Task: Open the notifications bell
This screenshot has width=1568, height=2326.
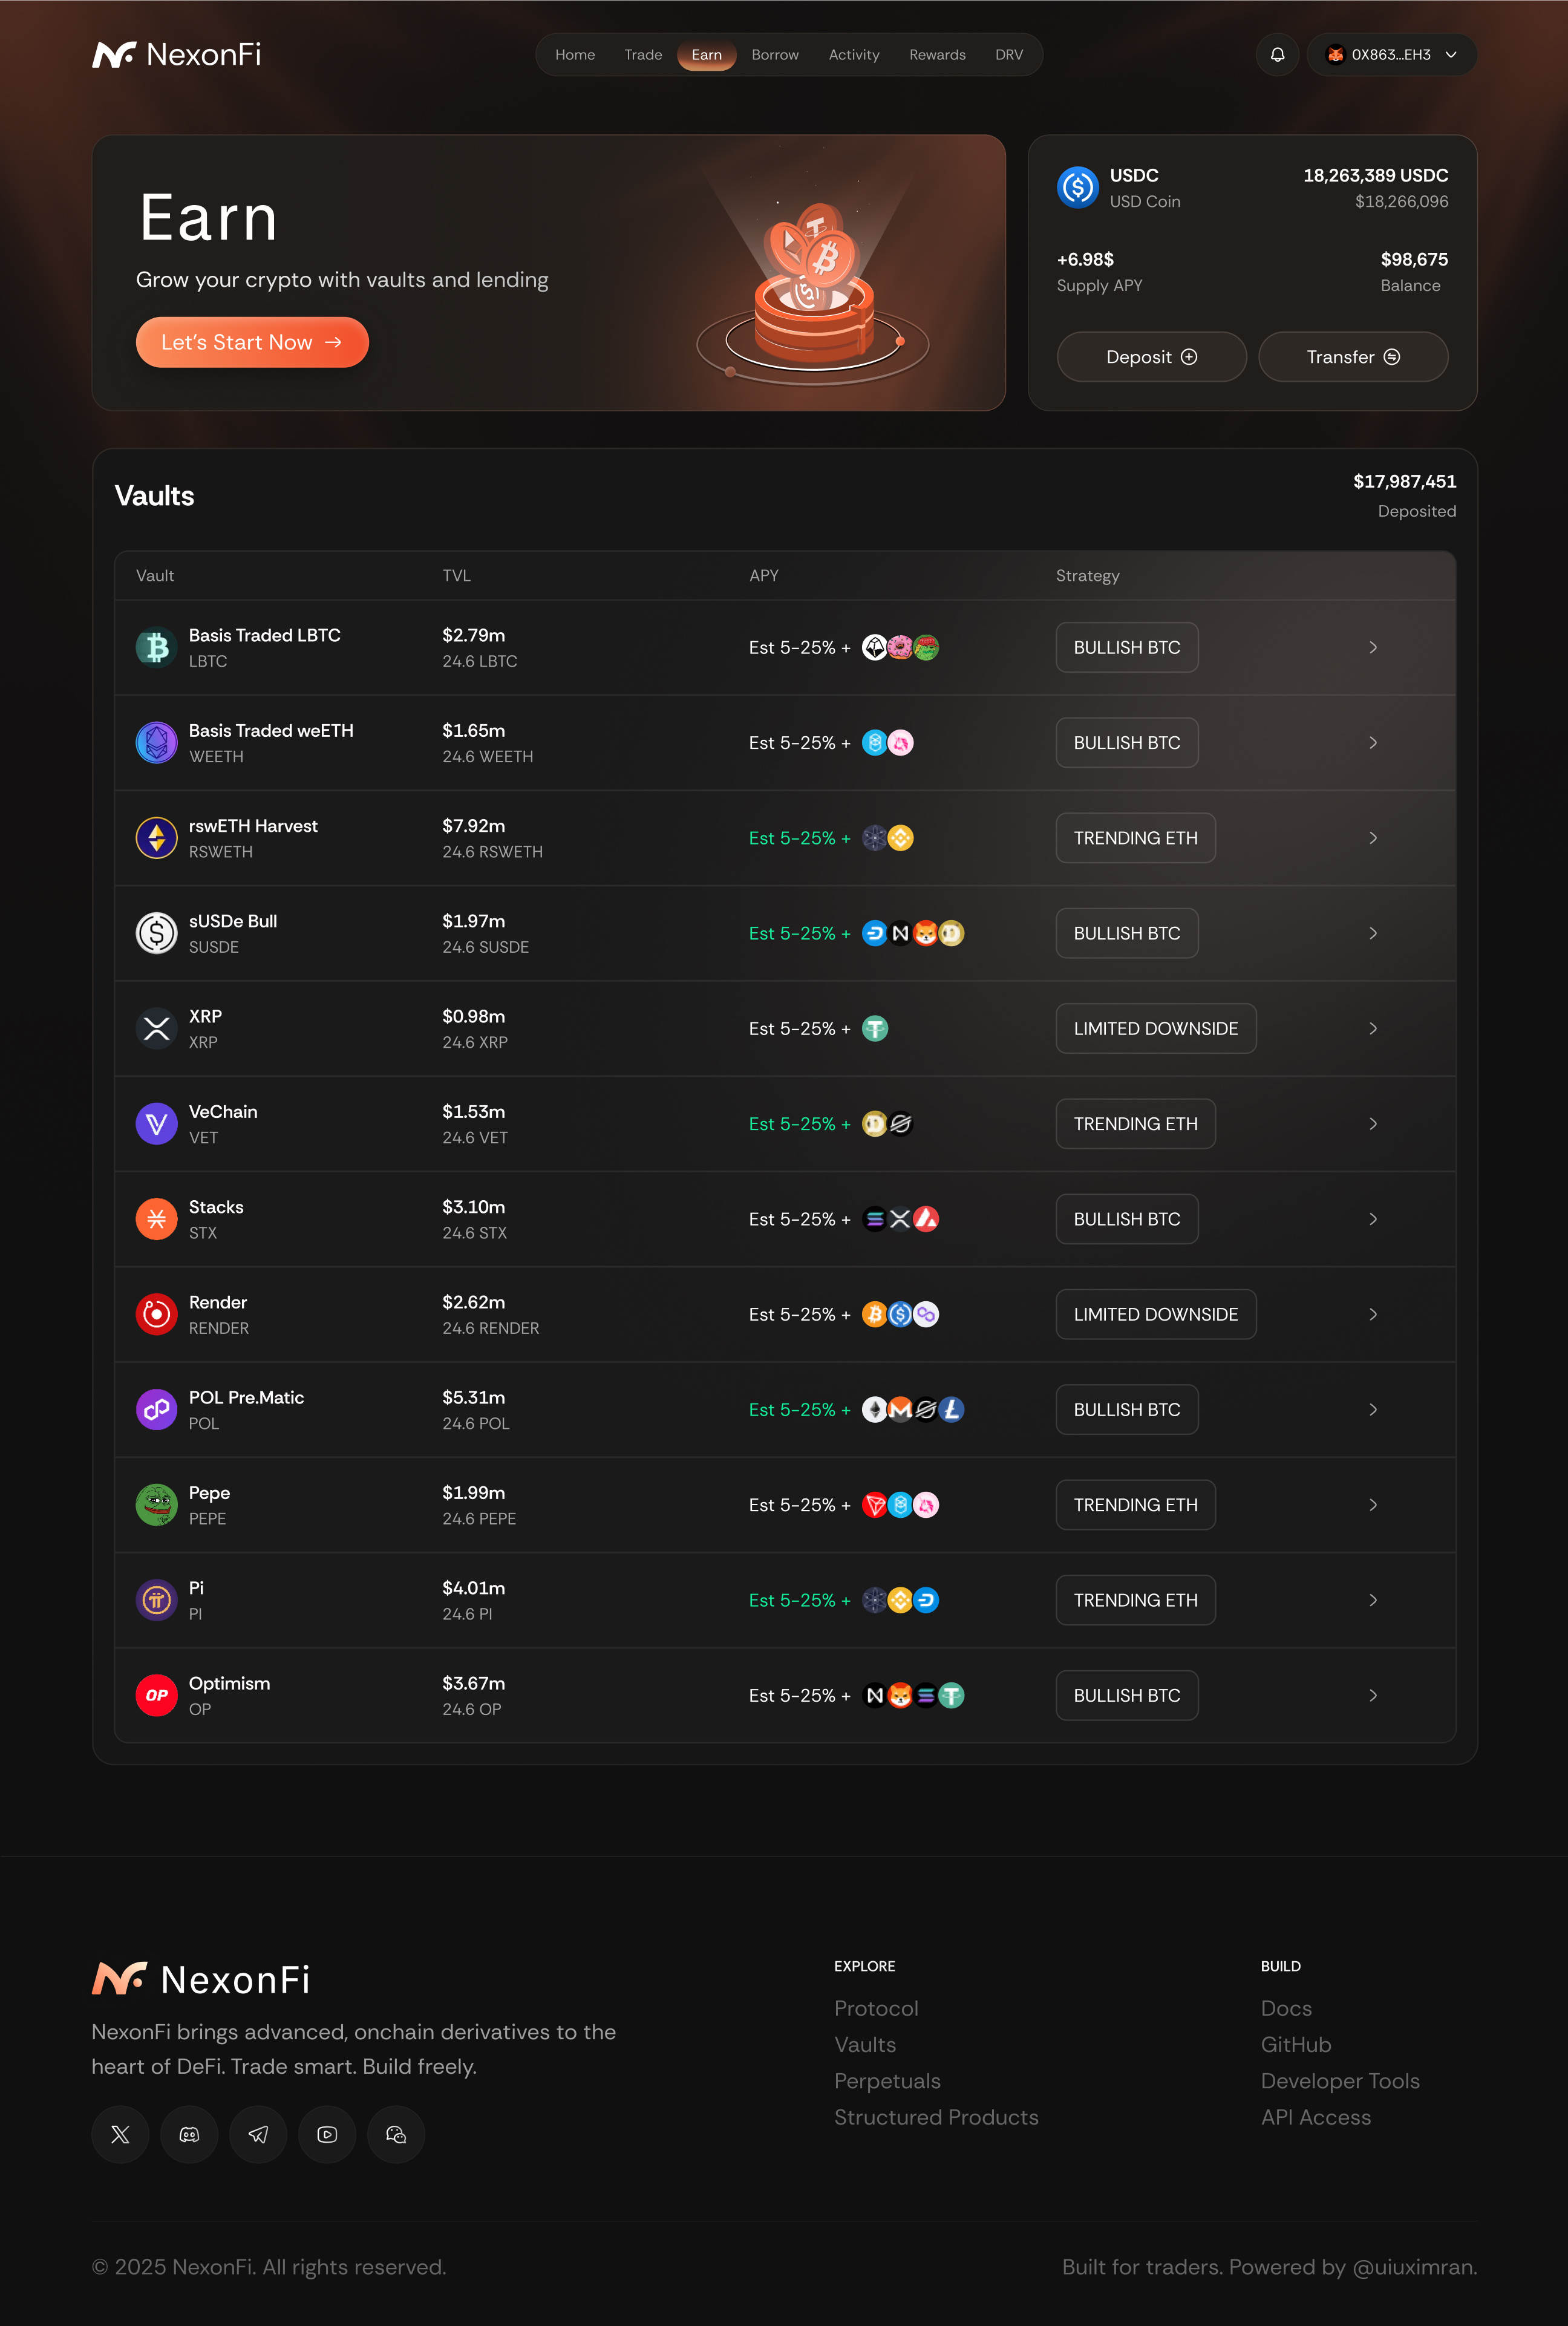Action: point(1277,54)
